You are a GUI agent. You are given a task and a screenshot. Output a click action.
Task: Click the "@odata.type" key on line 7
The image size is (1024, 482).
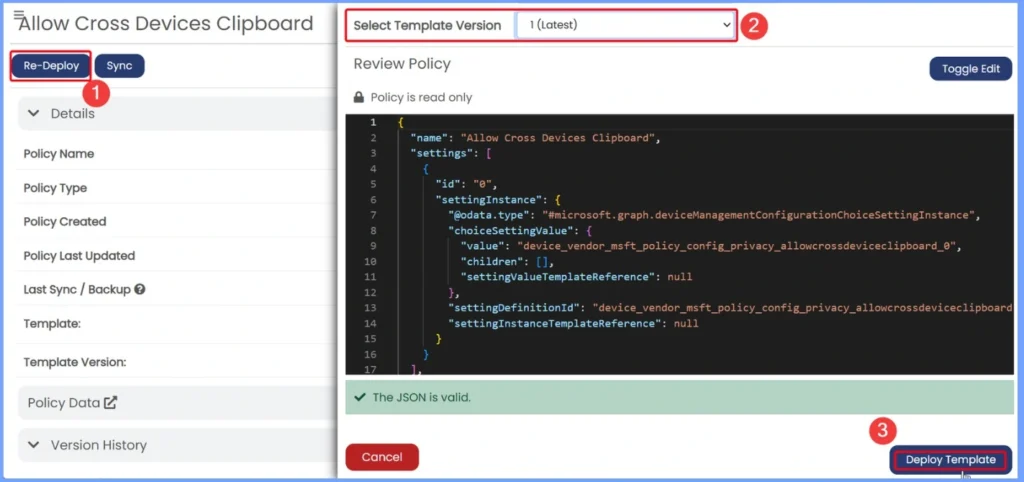click(488, 215)
